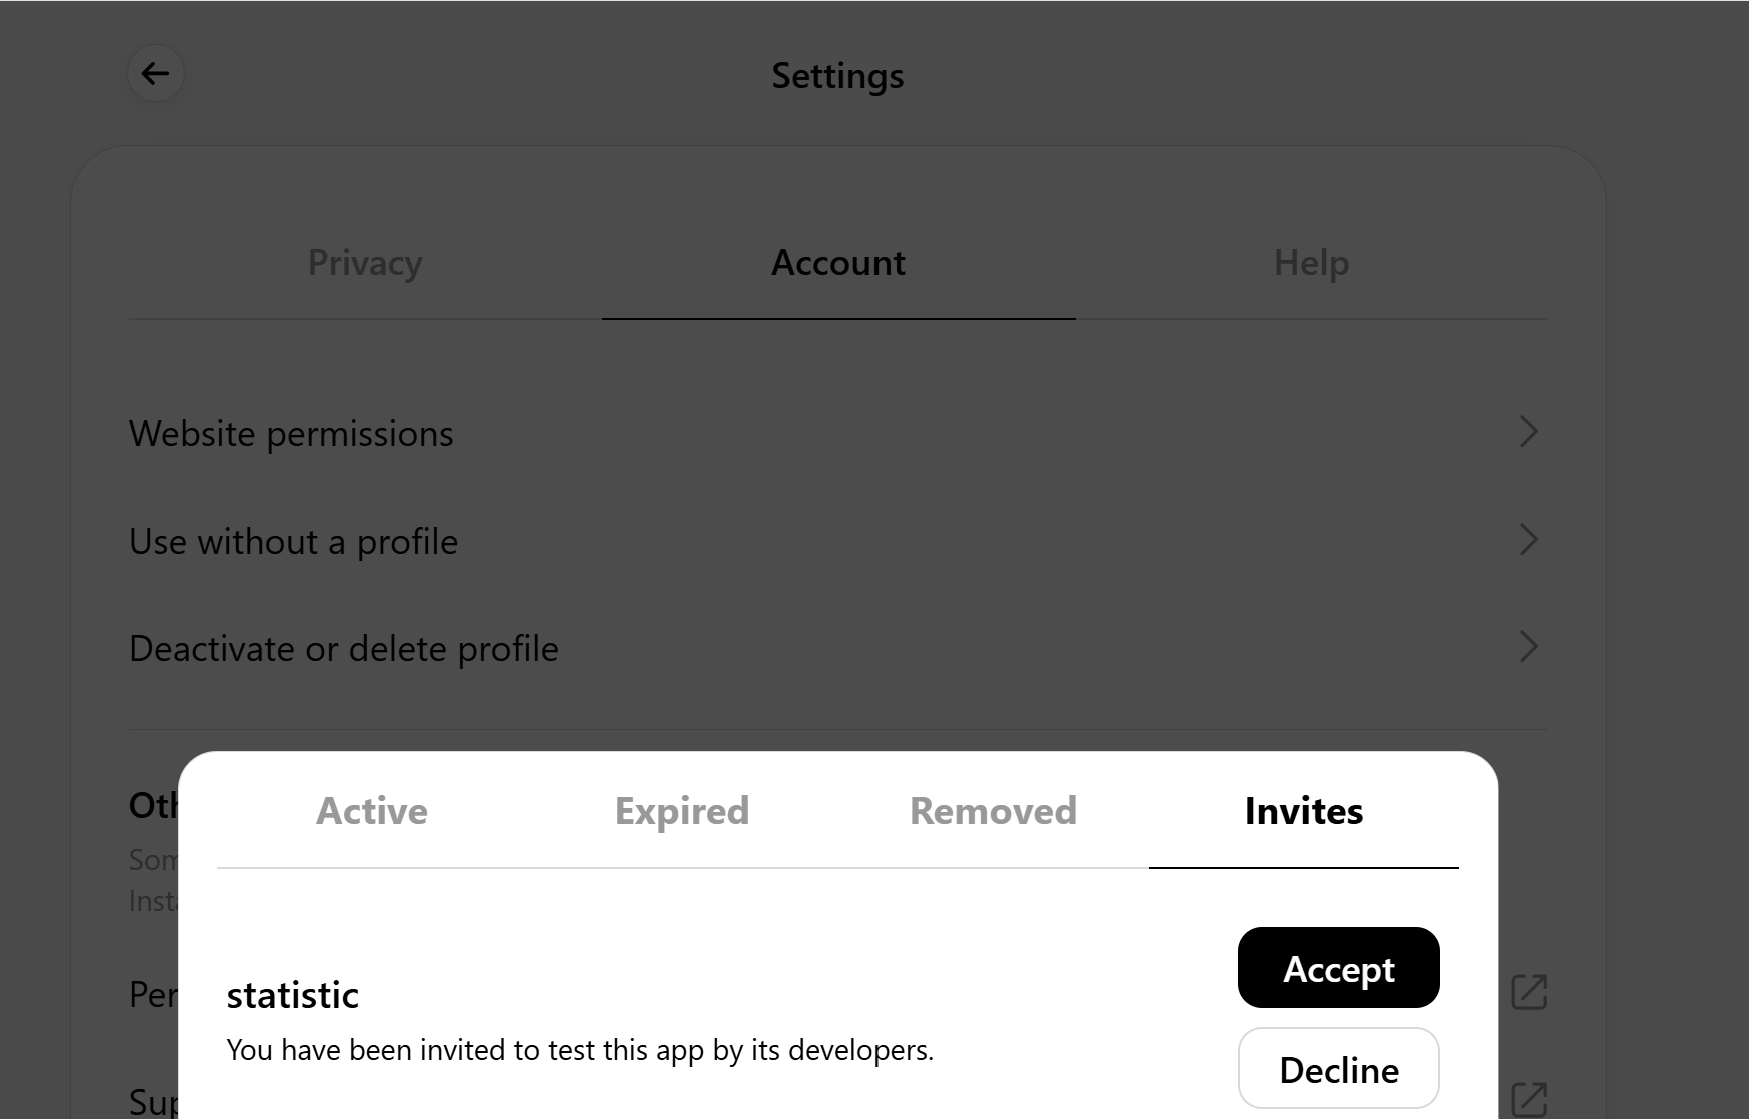Switch to the Removed tab
This screenshot has width=1749, height=1119.
(x=993, y=811)
